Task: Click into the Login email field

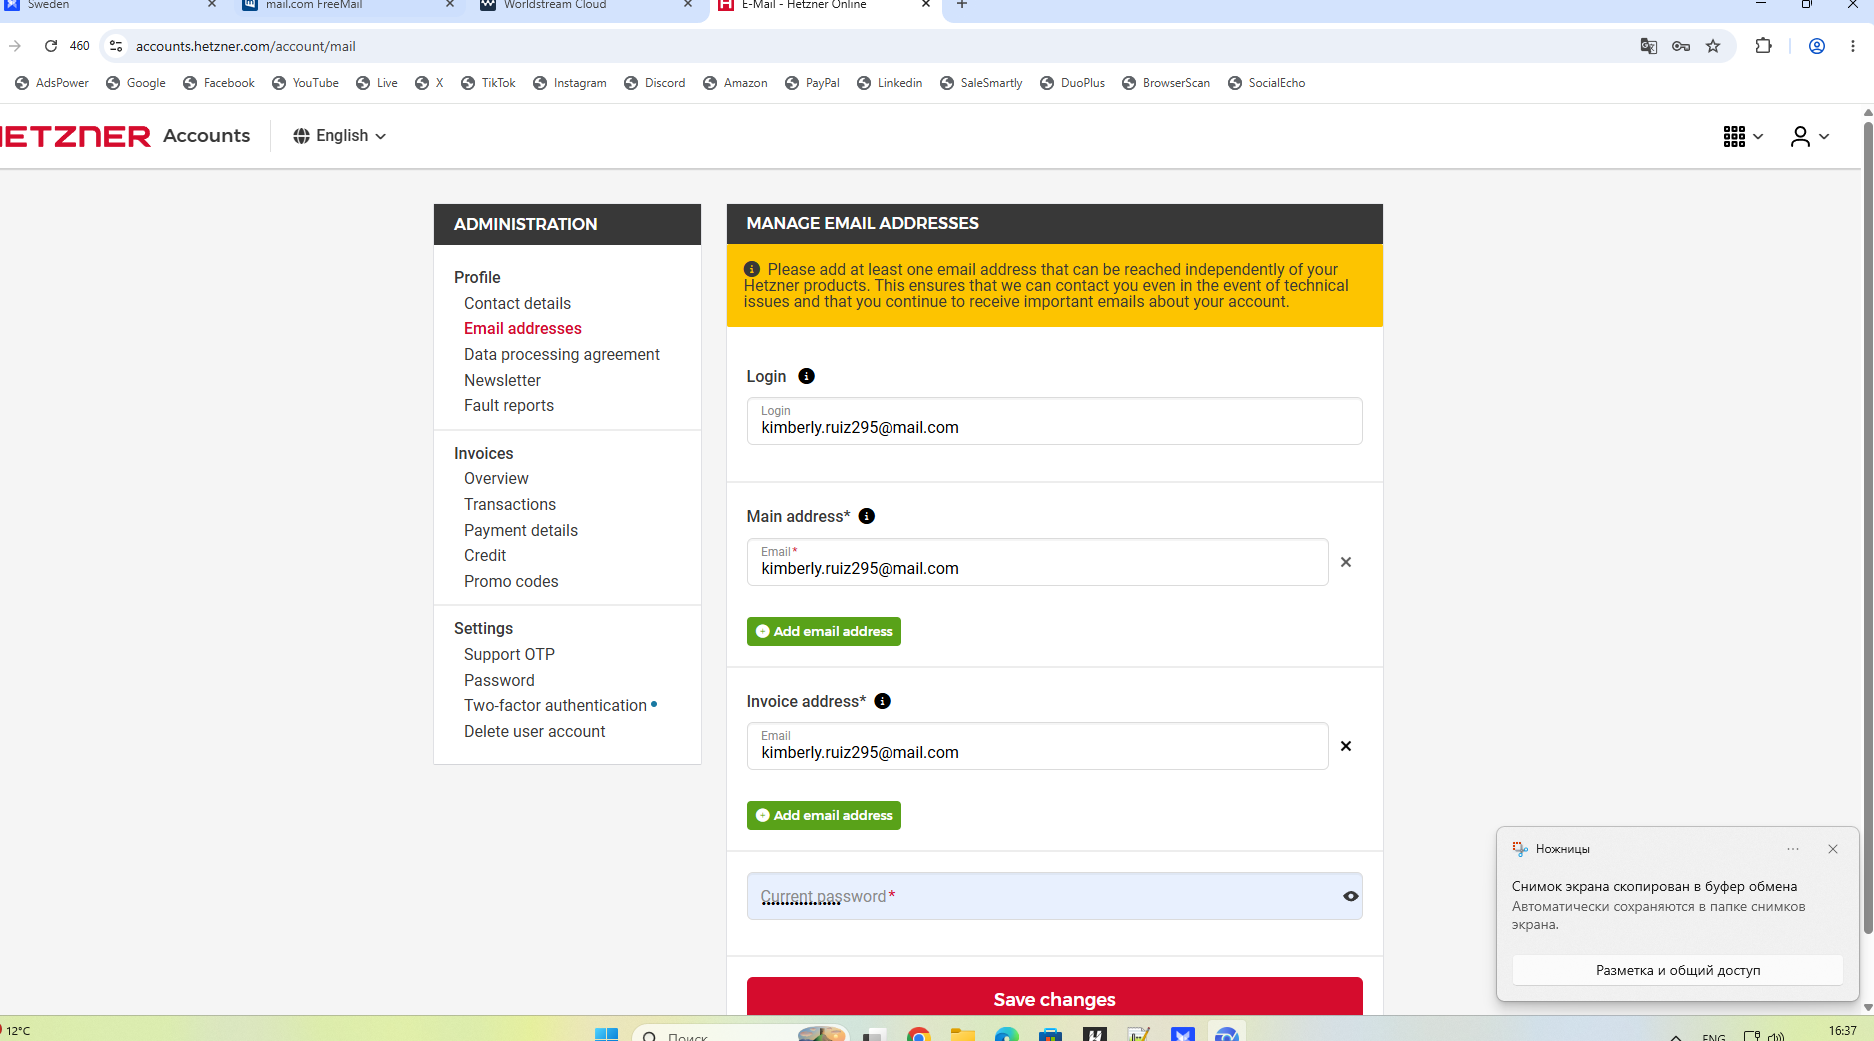Action: 1054,421
